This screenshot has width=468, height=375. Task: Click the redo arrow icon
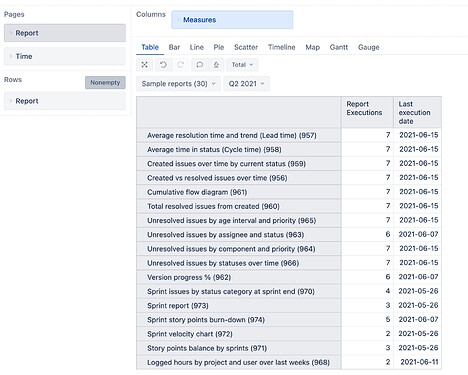point(181,65)
